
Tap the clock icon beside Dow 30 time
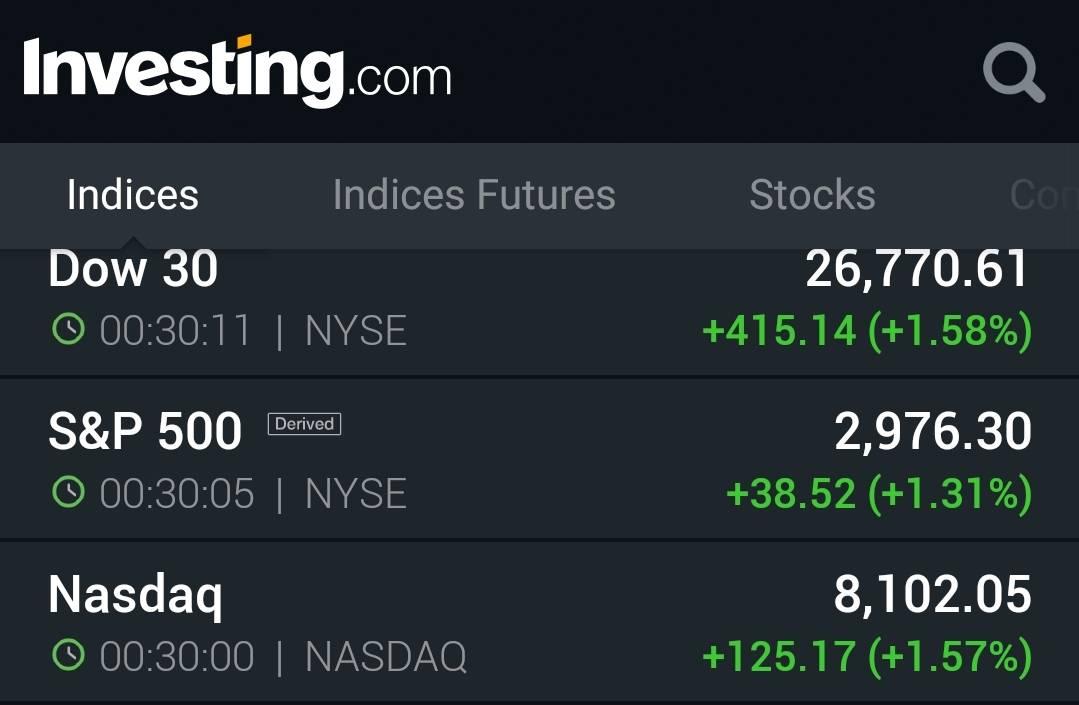pyautogui.click(x=68, y=331)
